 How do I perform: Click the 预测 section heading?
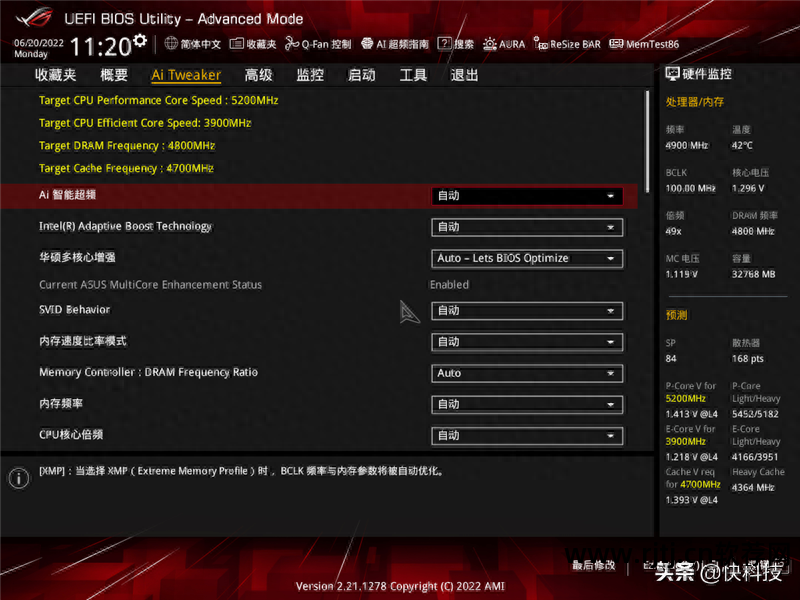[677, 315]
